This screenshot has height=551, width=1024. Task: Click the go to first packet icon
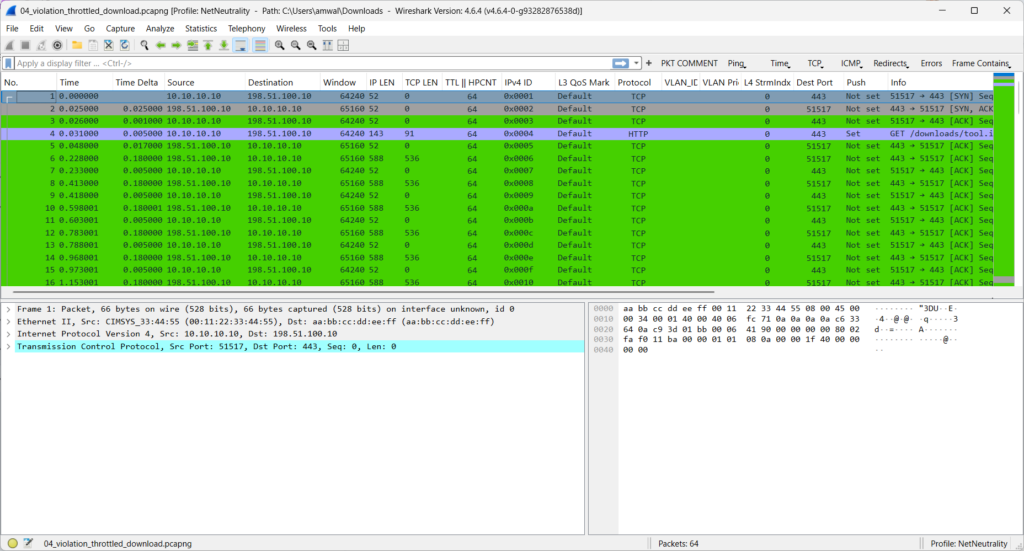tap(209, 45)
